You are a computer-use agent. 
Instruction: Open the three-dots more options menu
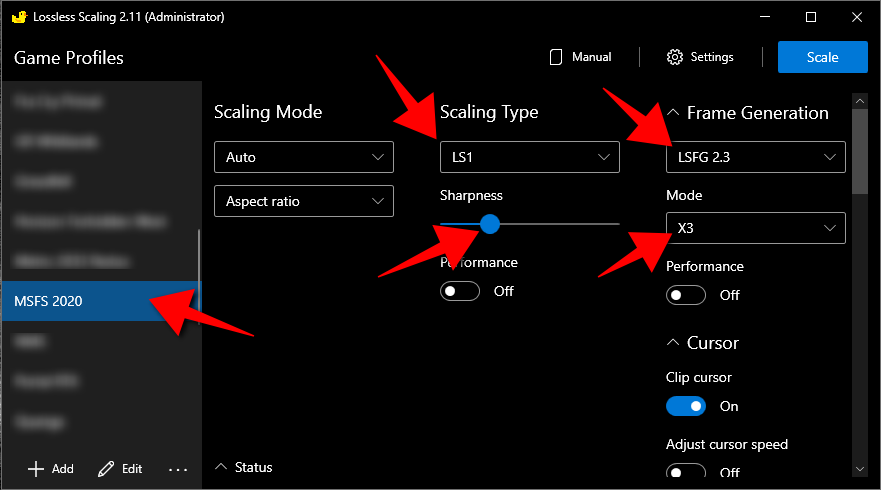pyautogui.click(x=178, y=468)
